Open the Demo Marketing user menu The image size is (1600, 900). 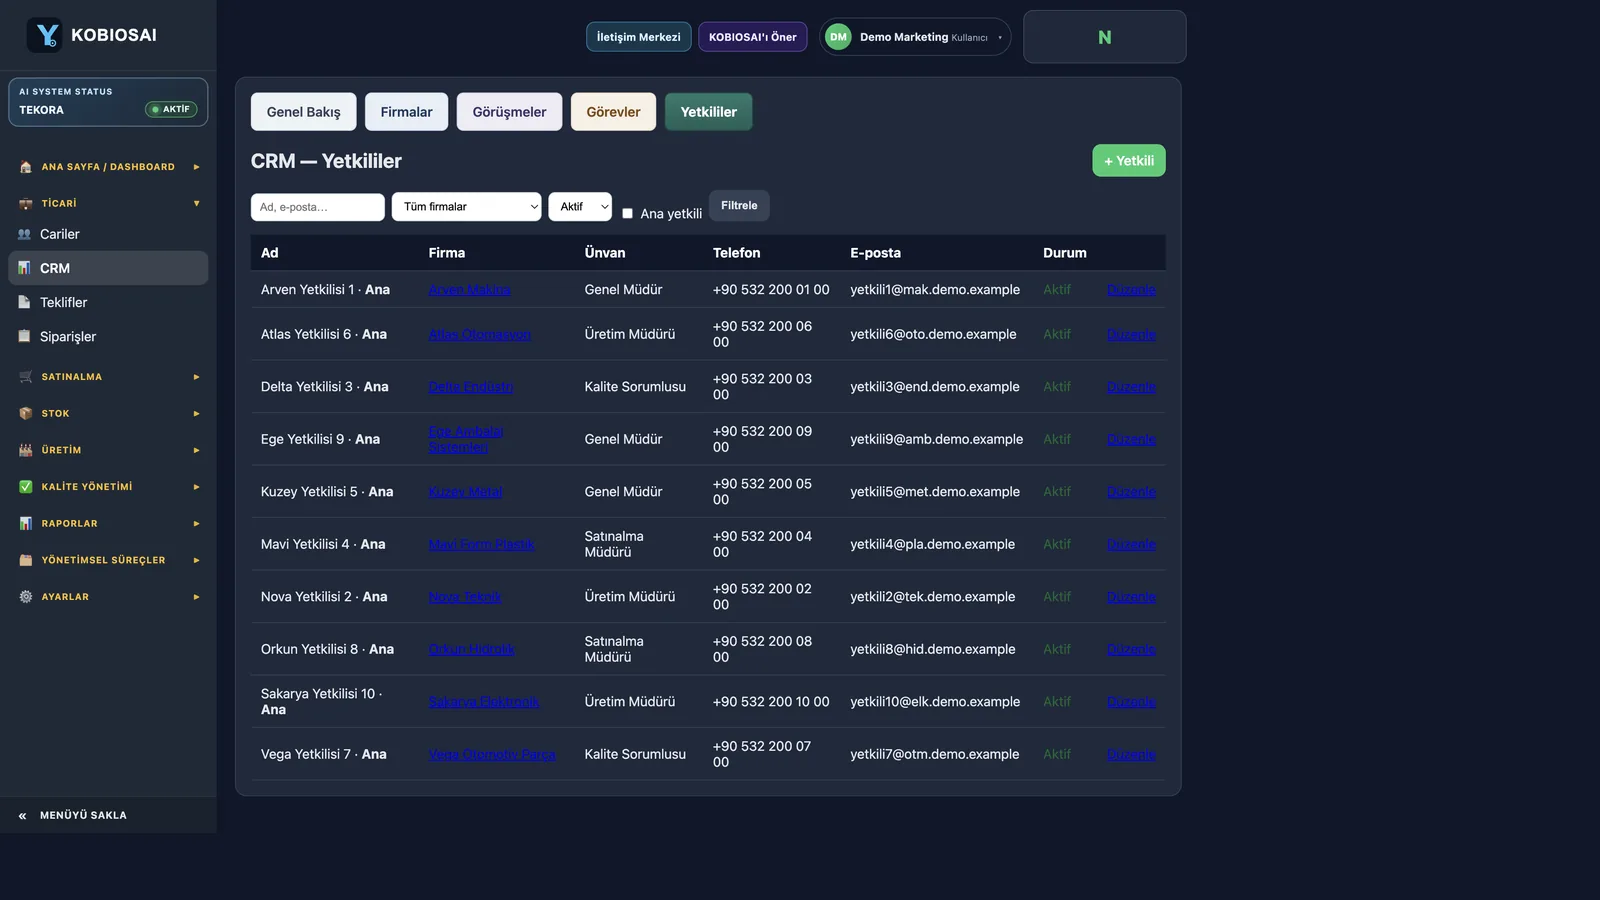coord(915,37)
